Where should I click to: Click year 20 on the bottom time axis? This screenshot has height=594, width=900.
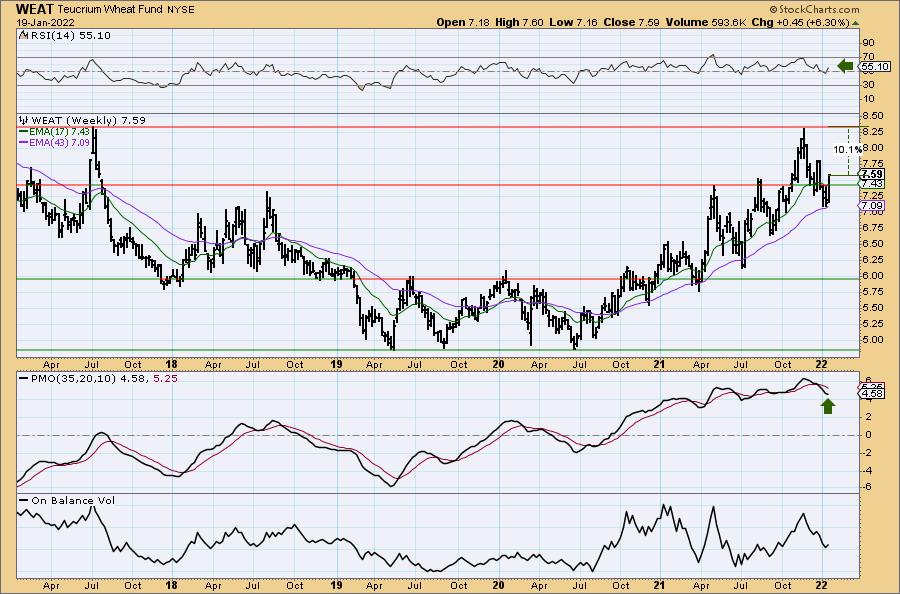point(498,585)
